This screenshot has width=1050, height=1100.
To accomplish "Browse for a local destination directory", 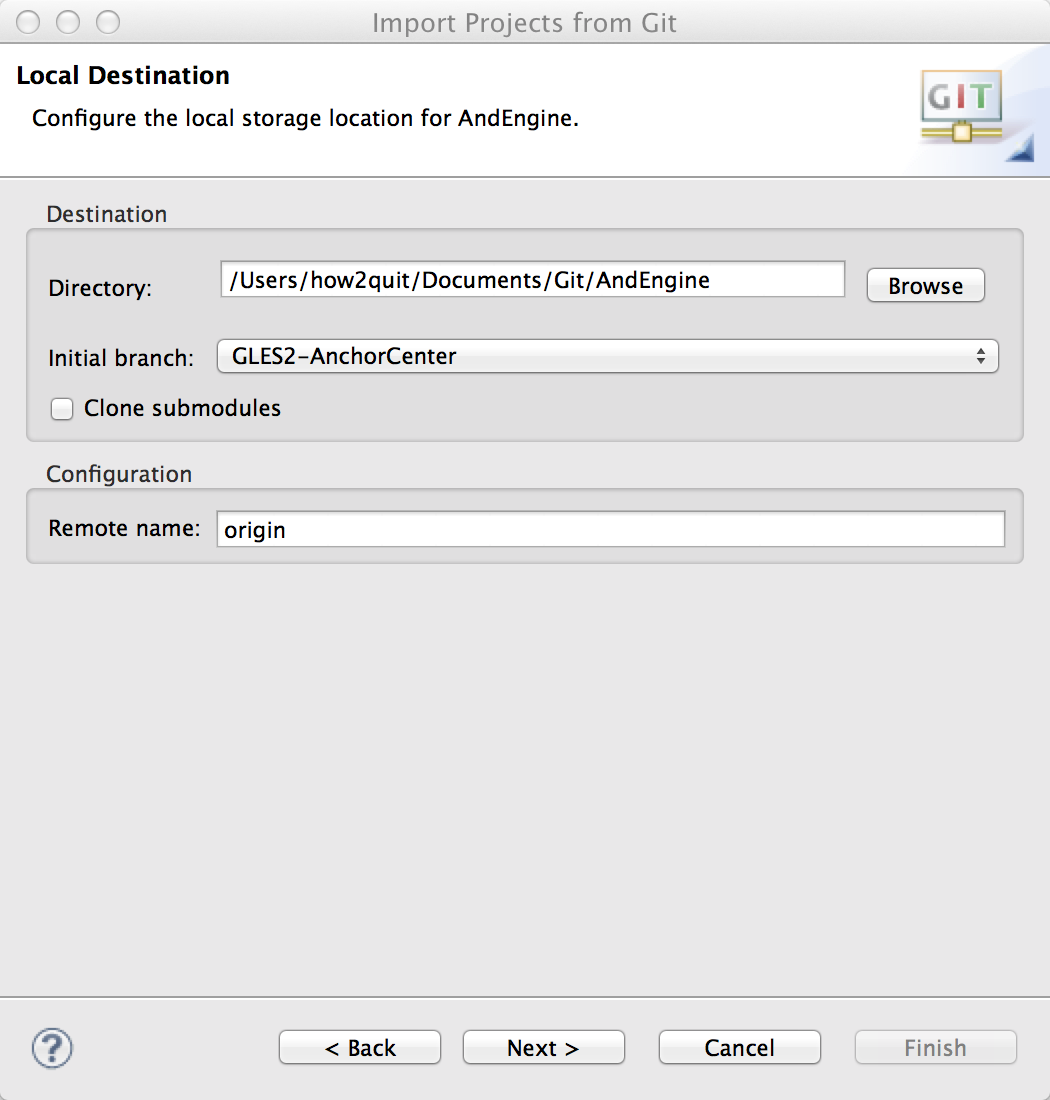I will pos(924,285).
